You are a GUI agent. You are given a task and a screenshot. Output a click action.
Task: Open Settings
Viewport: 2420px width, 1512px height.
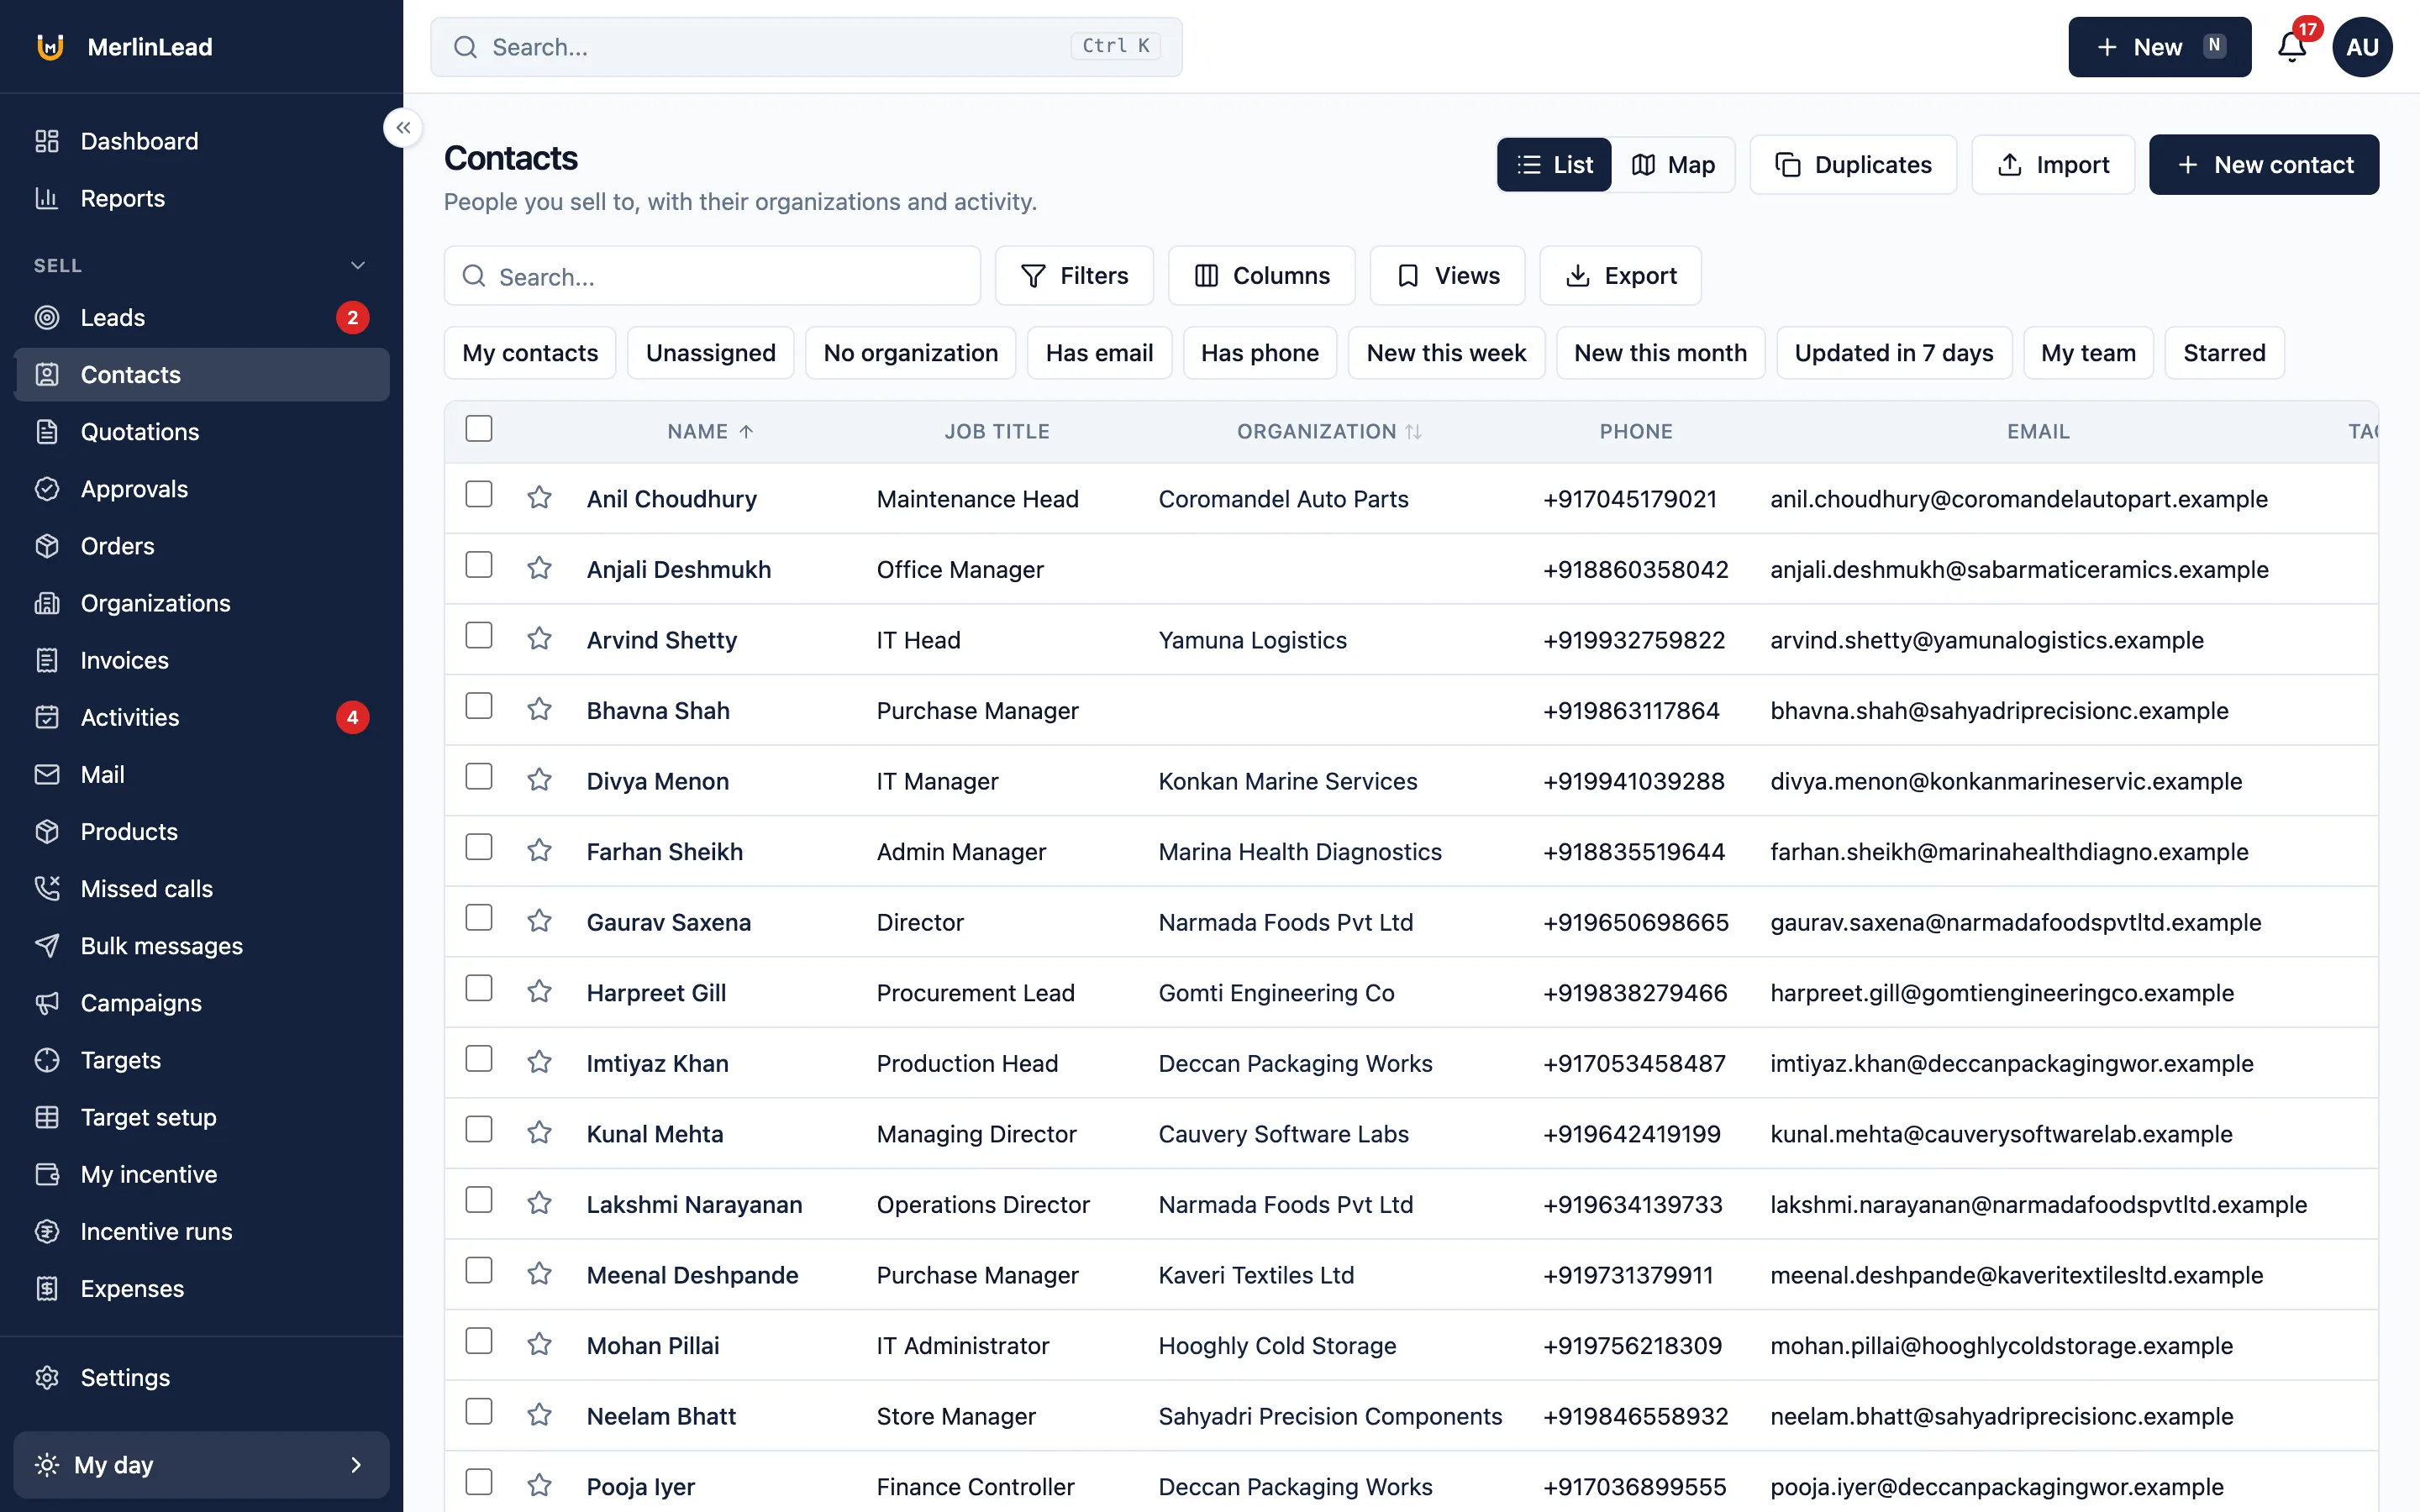(x=202, y=1377)
